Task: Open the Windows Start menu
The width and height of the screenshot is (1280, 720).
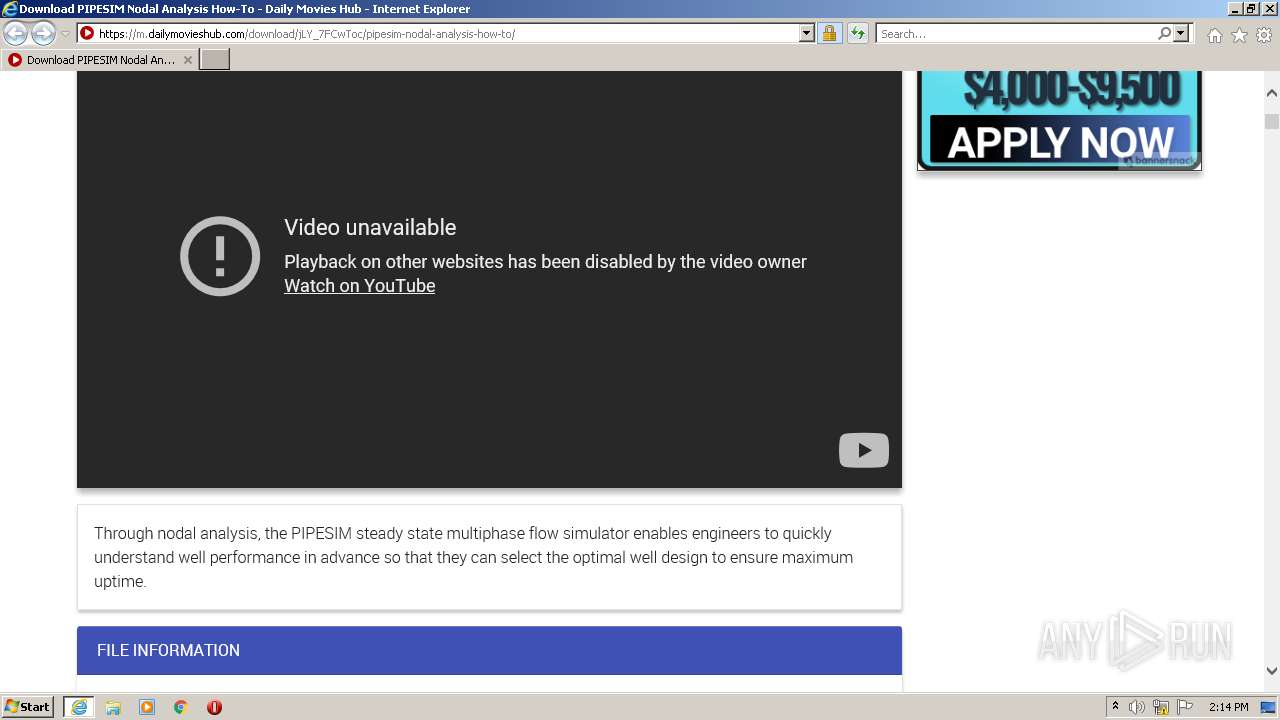Action: click(28, 707)
